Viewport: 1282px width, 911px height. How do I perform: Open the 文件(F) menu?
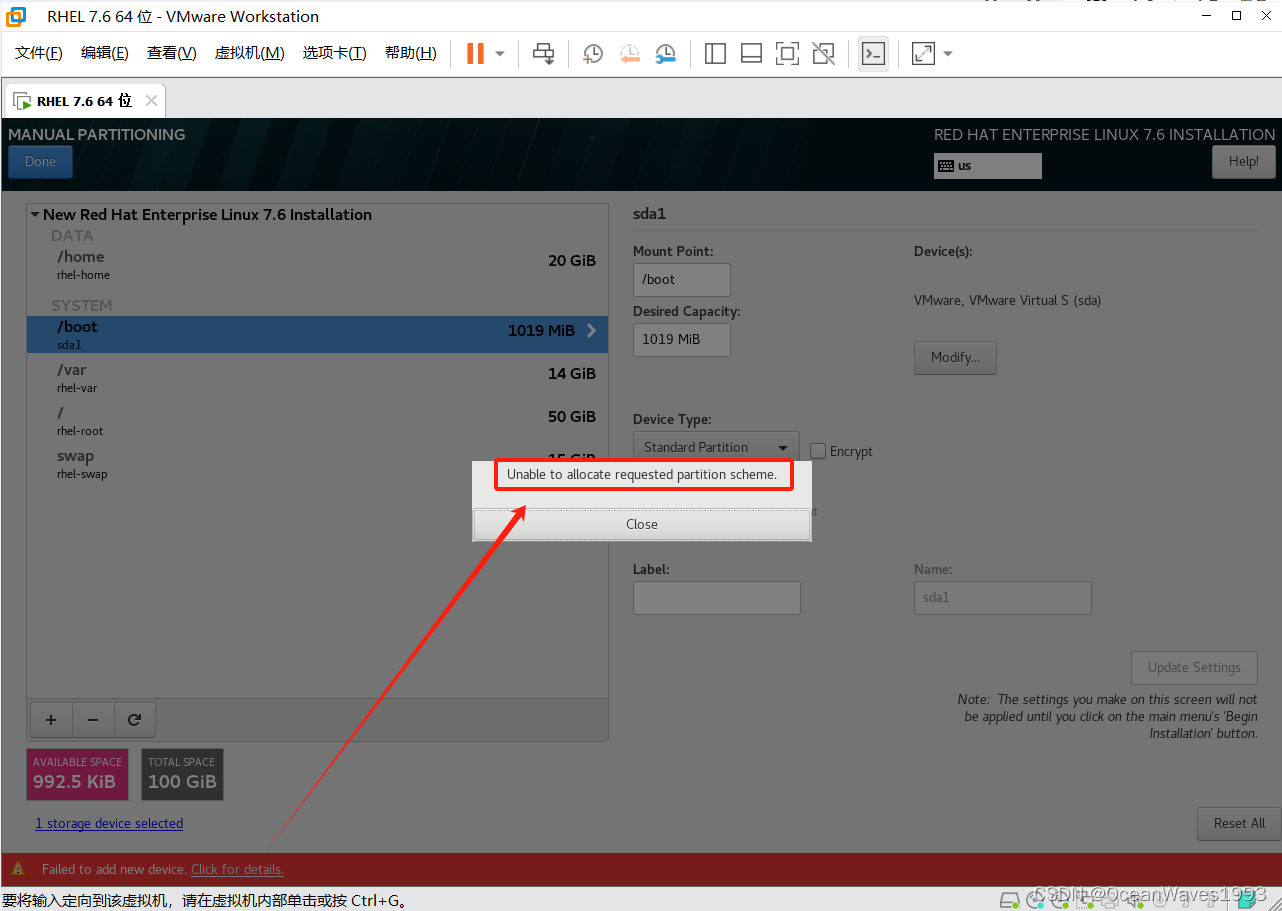tap(39, 53)
